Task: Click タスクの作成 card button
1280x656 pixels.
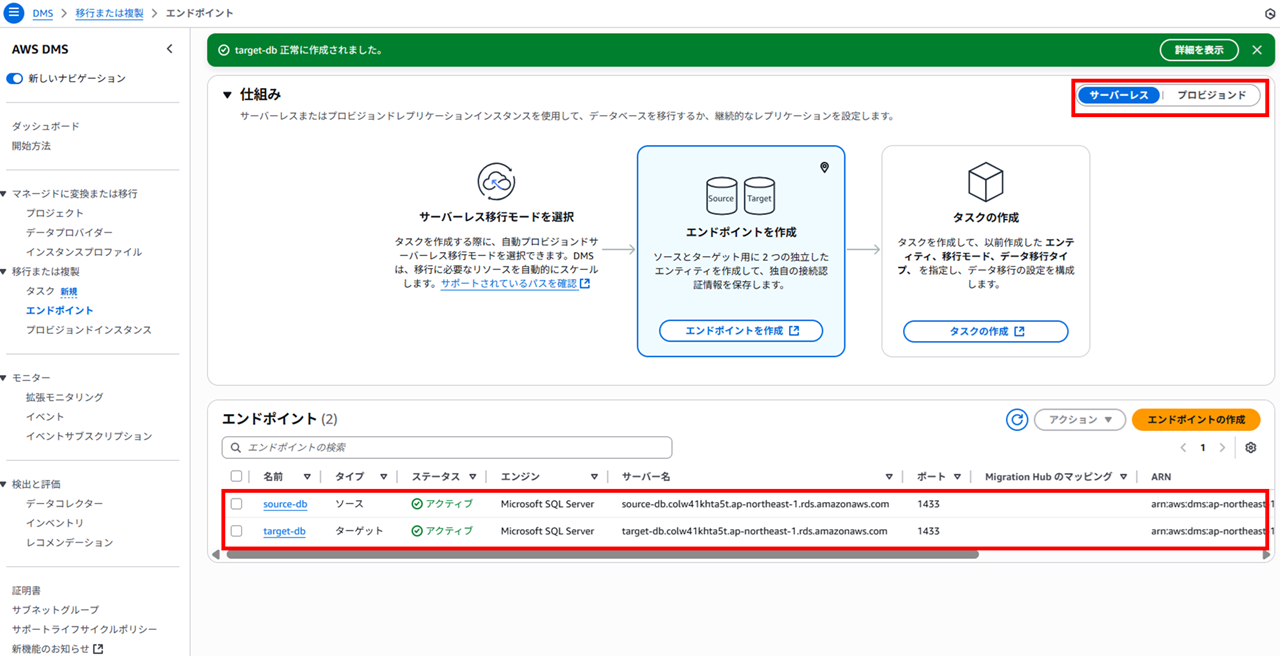Action: click(x=986, y=331)
